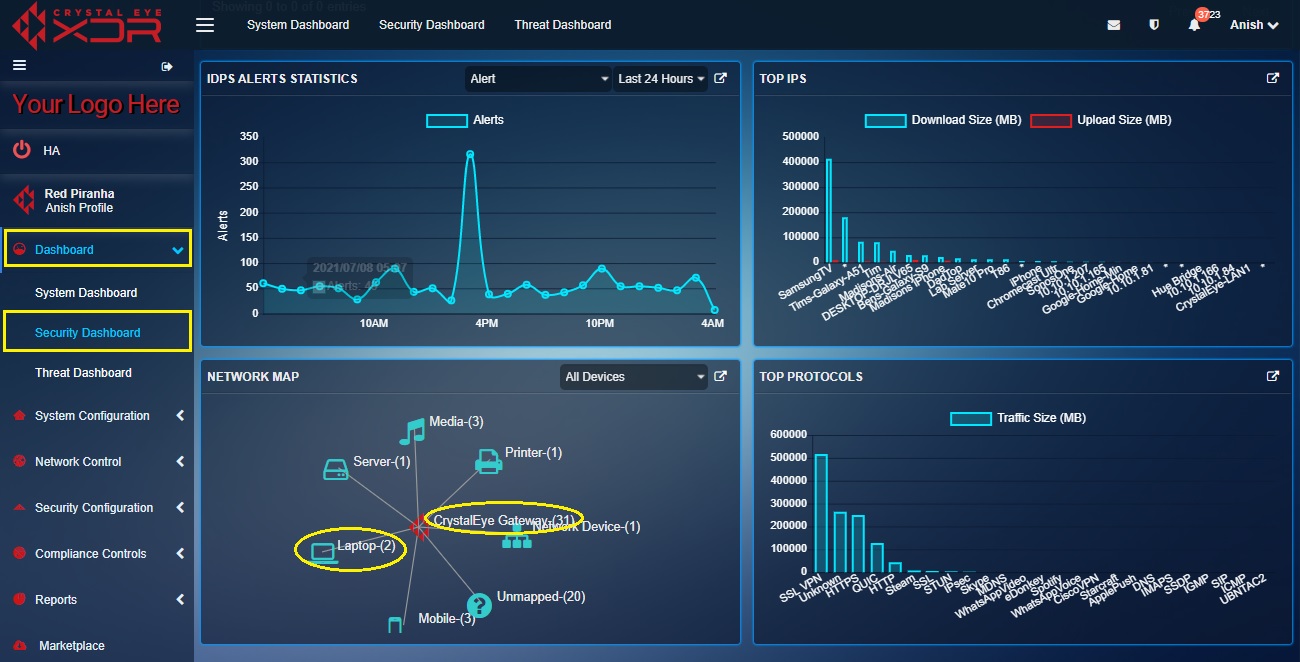Open the Last 24 Hours dropdown
Image resolution: width=1300 pixels, height=662 pixels.
[x=661, y=79]
